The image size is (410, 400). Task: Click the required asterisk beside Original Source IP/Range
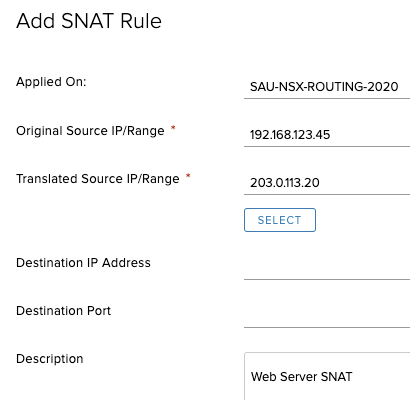coord(173,128)
